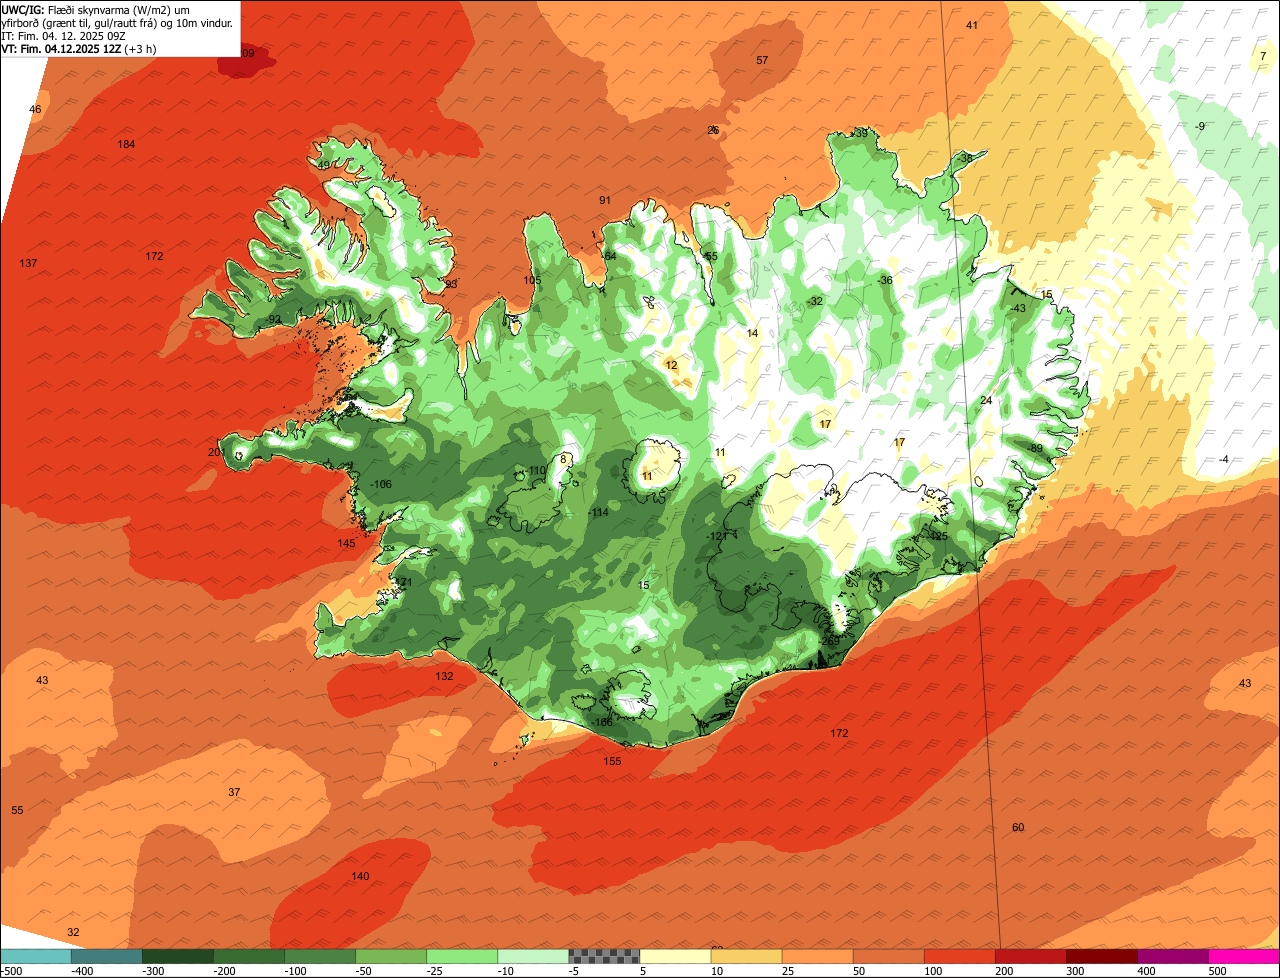Click the value -114 in central Iceland
The height and width of the screenshot is (978, 1280).
coord(598,512)
